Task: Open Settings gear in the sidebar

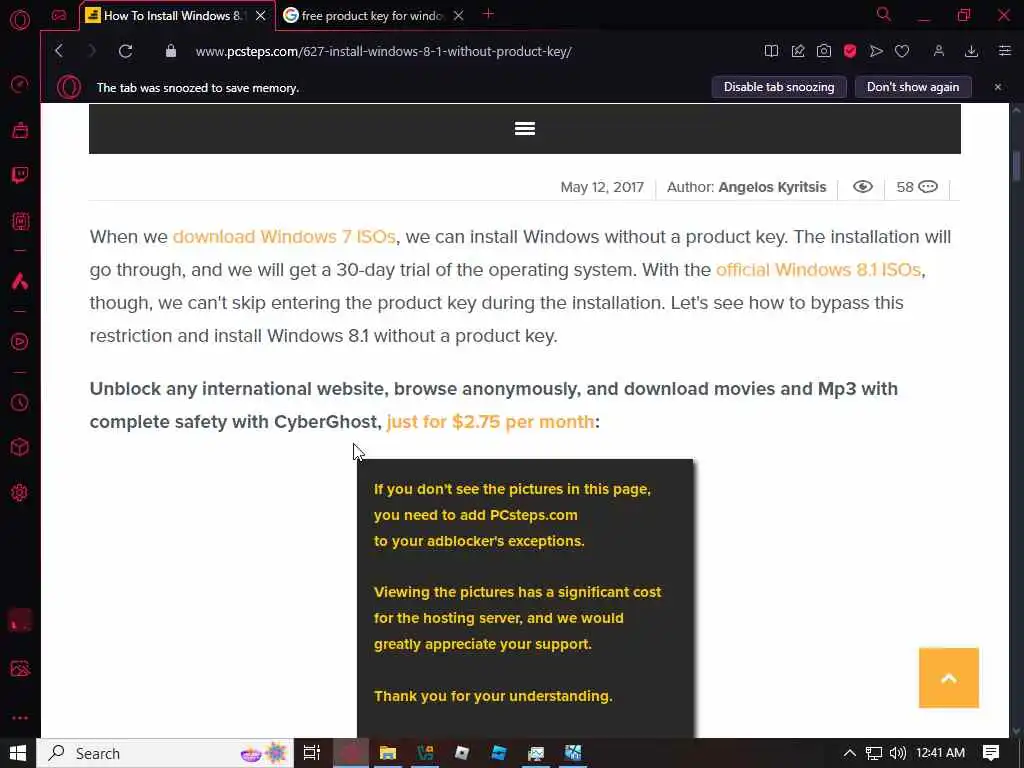Action: [20, 492]
